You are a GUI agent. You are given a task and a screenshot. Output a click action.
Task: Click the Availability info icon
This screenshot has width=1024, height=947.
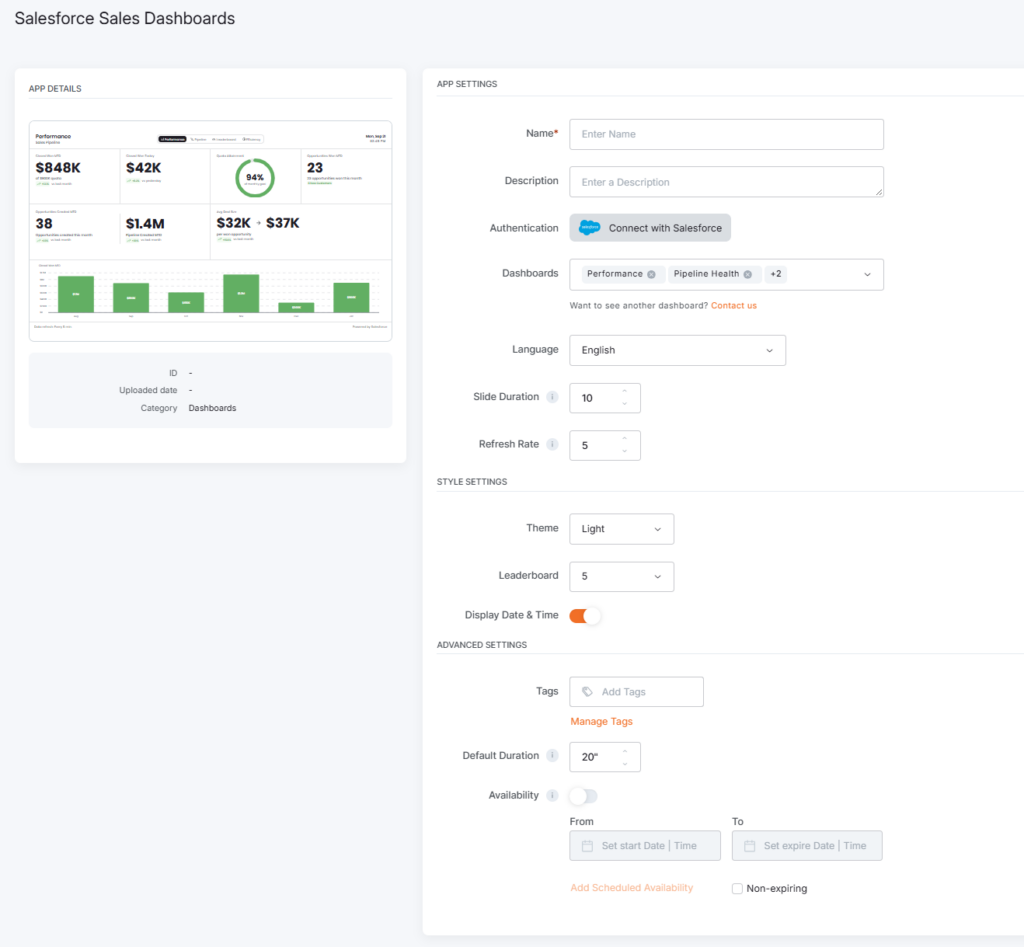(552, 795)
